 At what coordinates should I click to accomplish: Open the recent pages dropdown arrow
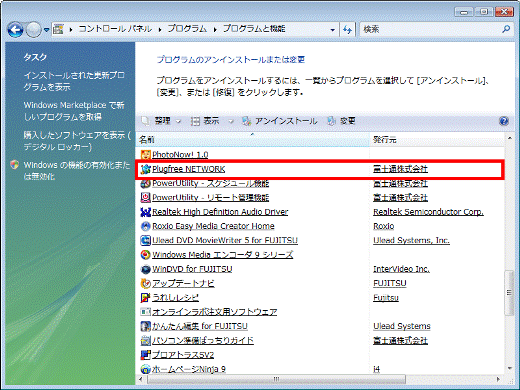pyautogui.click(x=46, y=30)
